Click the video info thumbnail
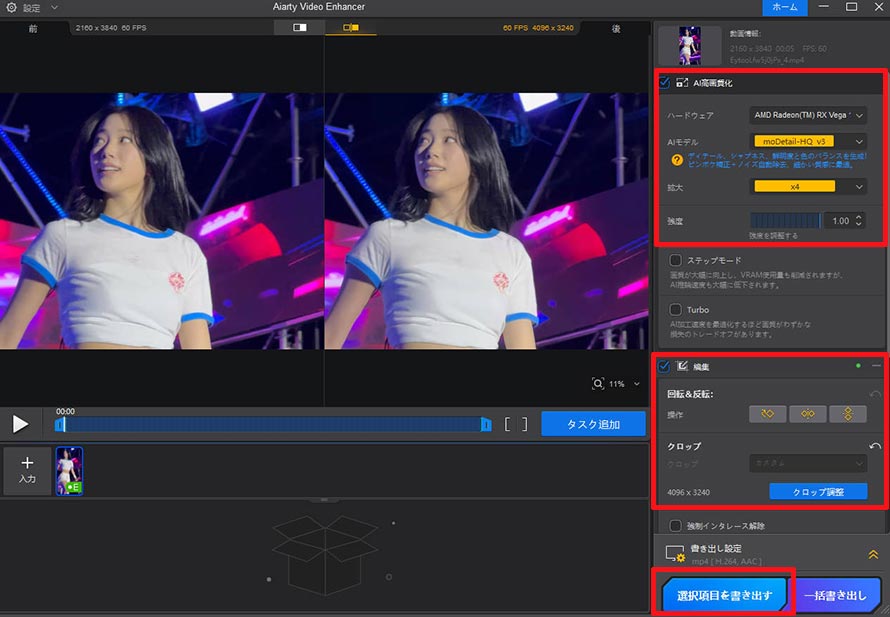890x617 pixels. click(689, 45)
